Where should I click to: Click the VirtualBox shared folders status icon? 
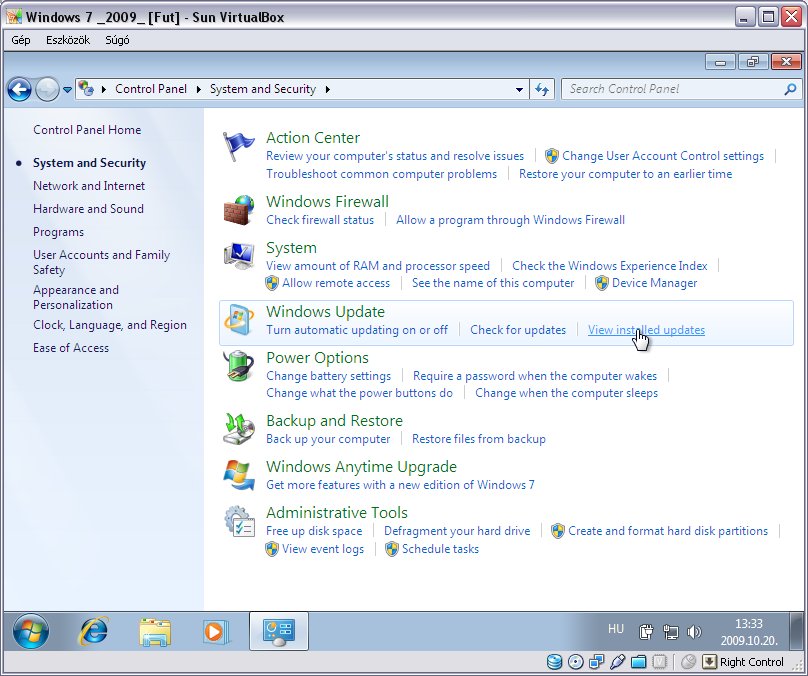[x=639, y=662]
